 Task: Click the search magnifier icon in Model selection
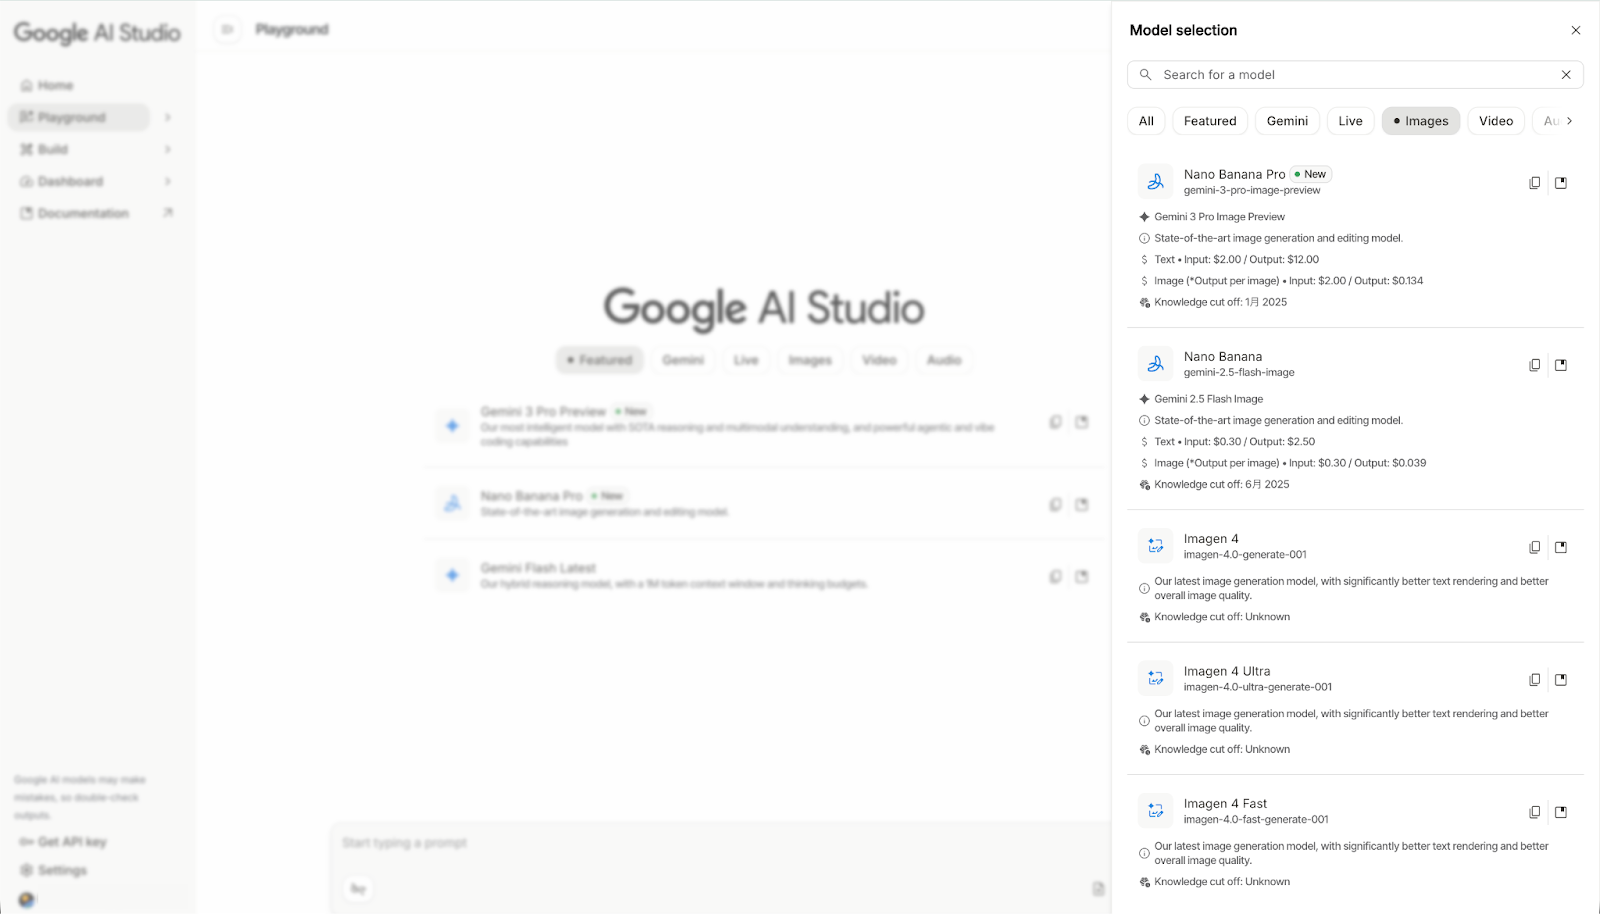pos(1146,74)
